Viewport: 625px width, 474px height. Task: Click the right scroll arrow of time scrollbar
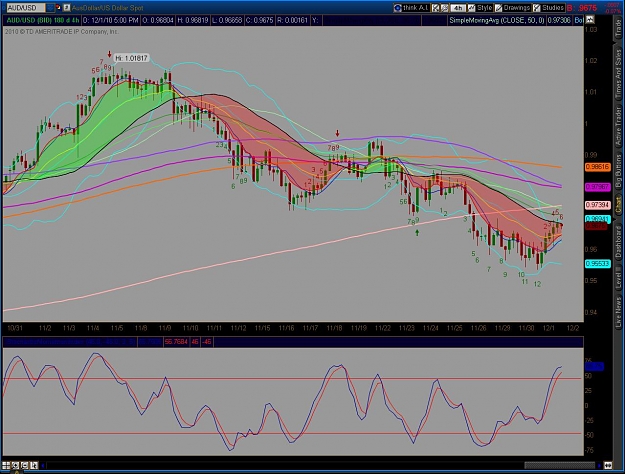click(x=599, y=465)
